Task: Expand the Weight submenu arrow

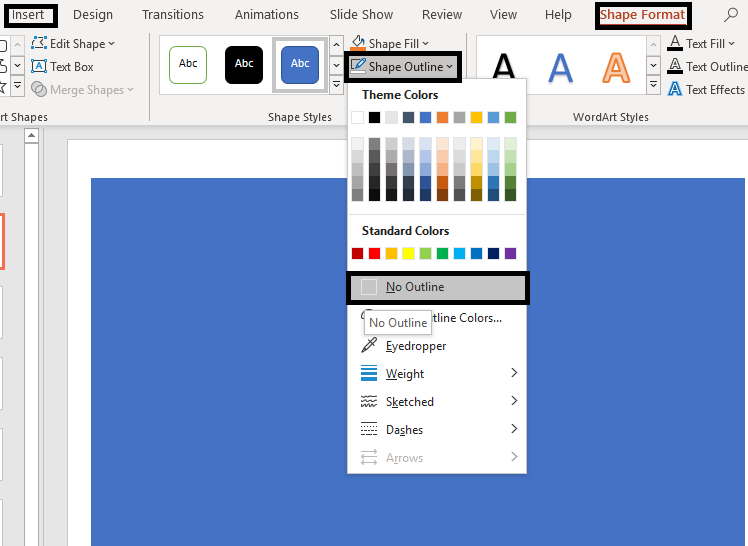Action: coord(514,372)
